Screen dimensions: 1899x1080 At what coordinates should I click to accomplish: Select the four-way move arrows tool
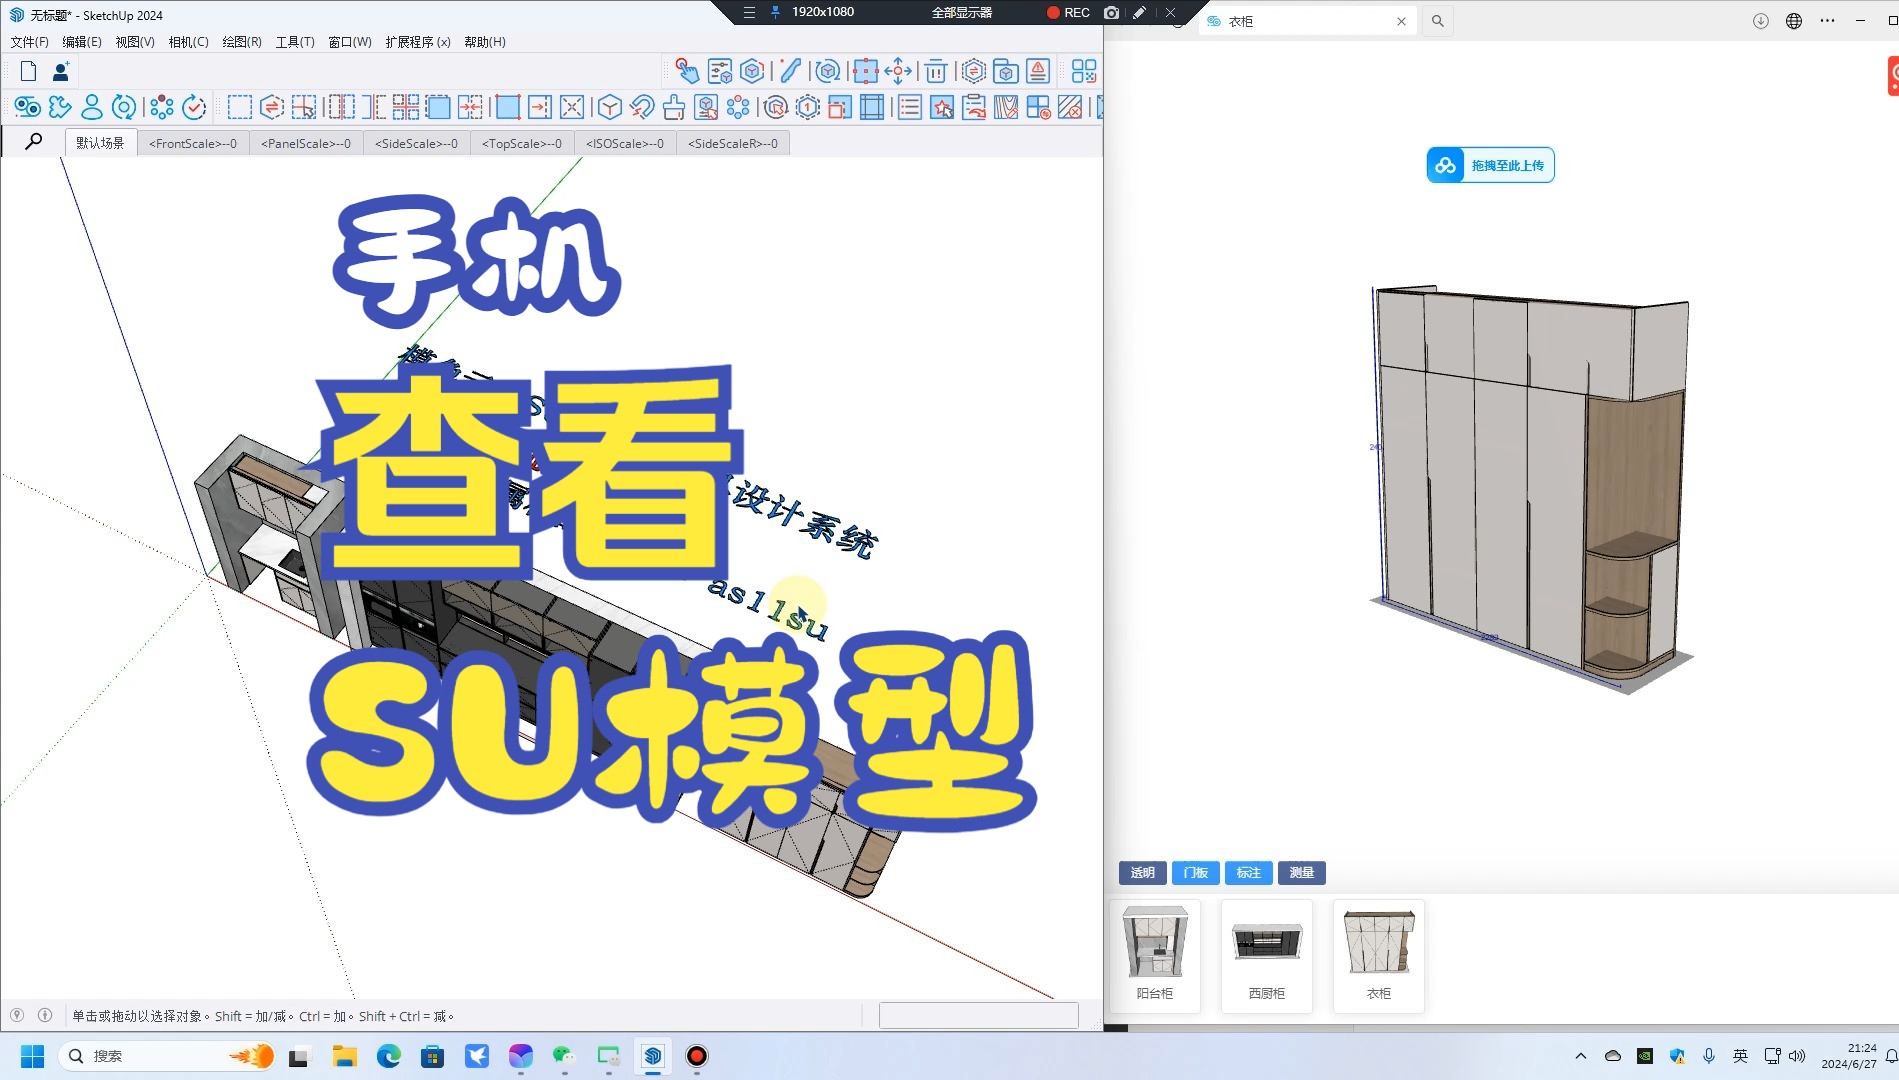[x=898, y=71]
